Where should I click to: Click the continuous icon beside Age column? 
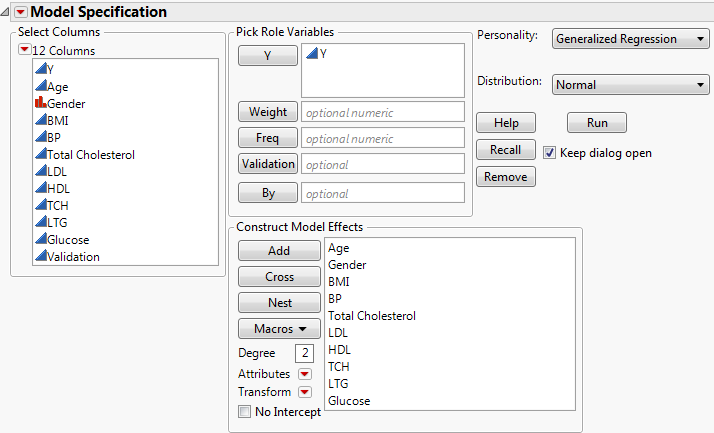coord(40,86)
